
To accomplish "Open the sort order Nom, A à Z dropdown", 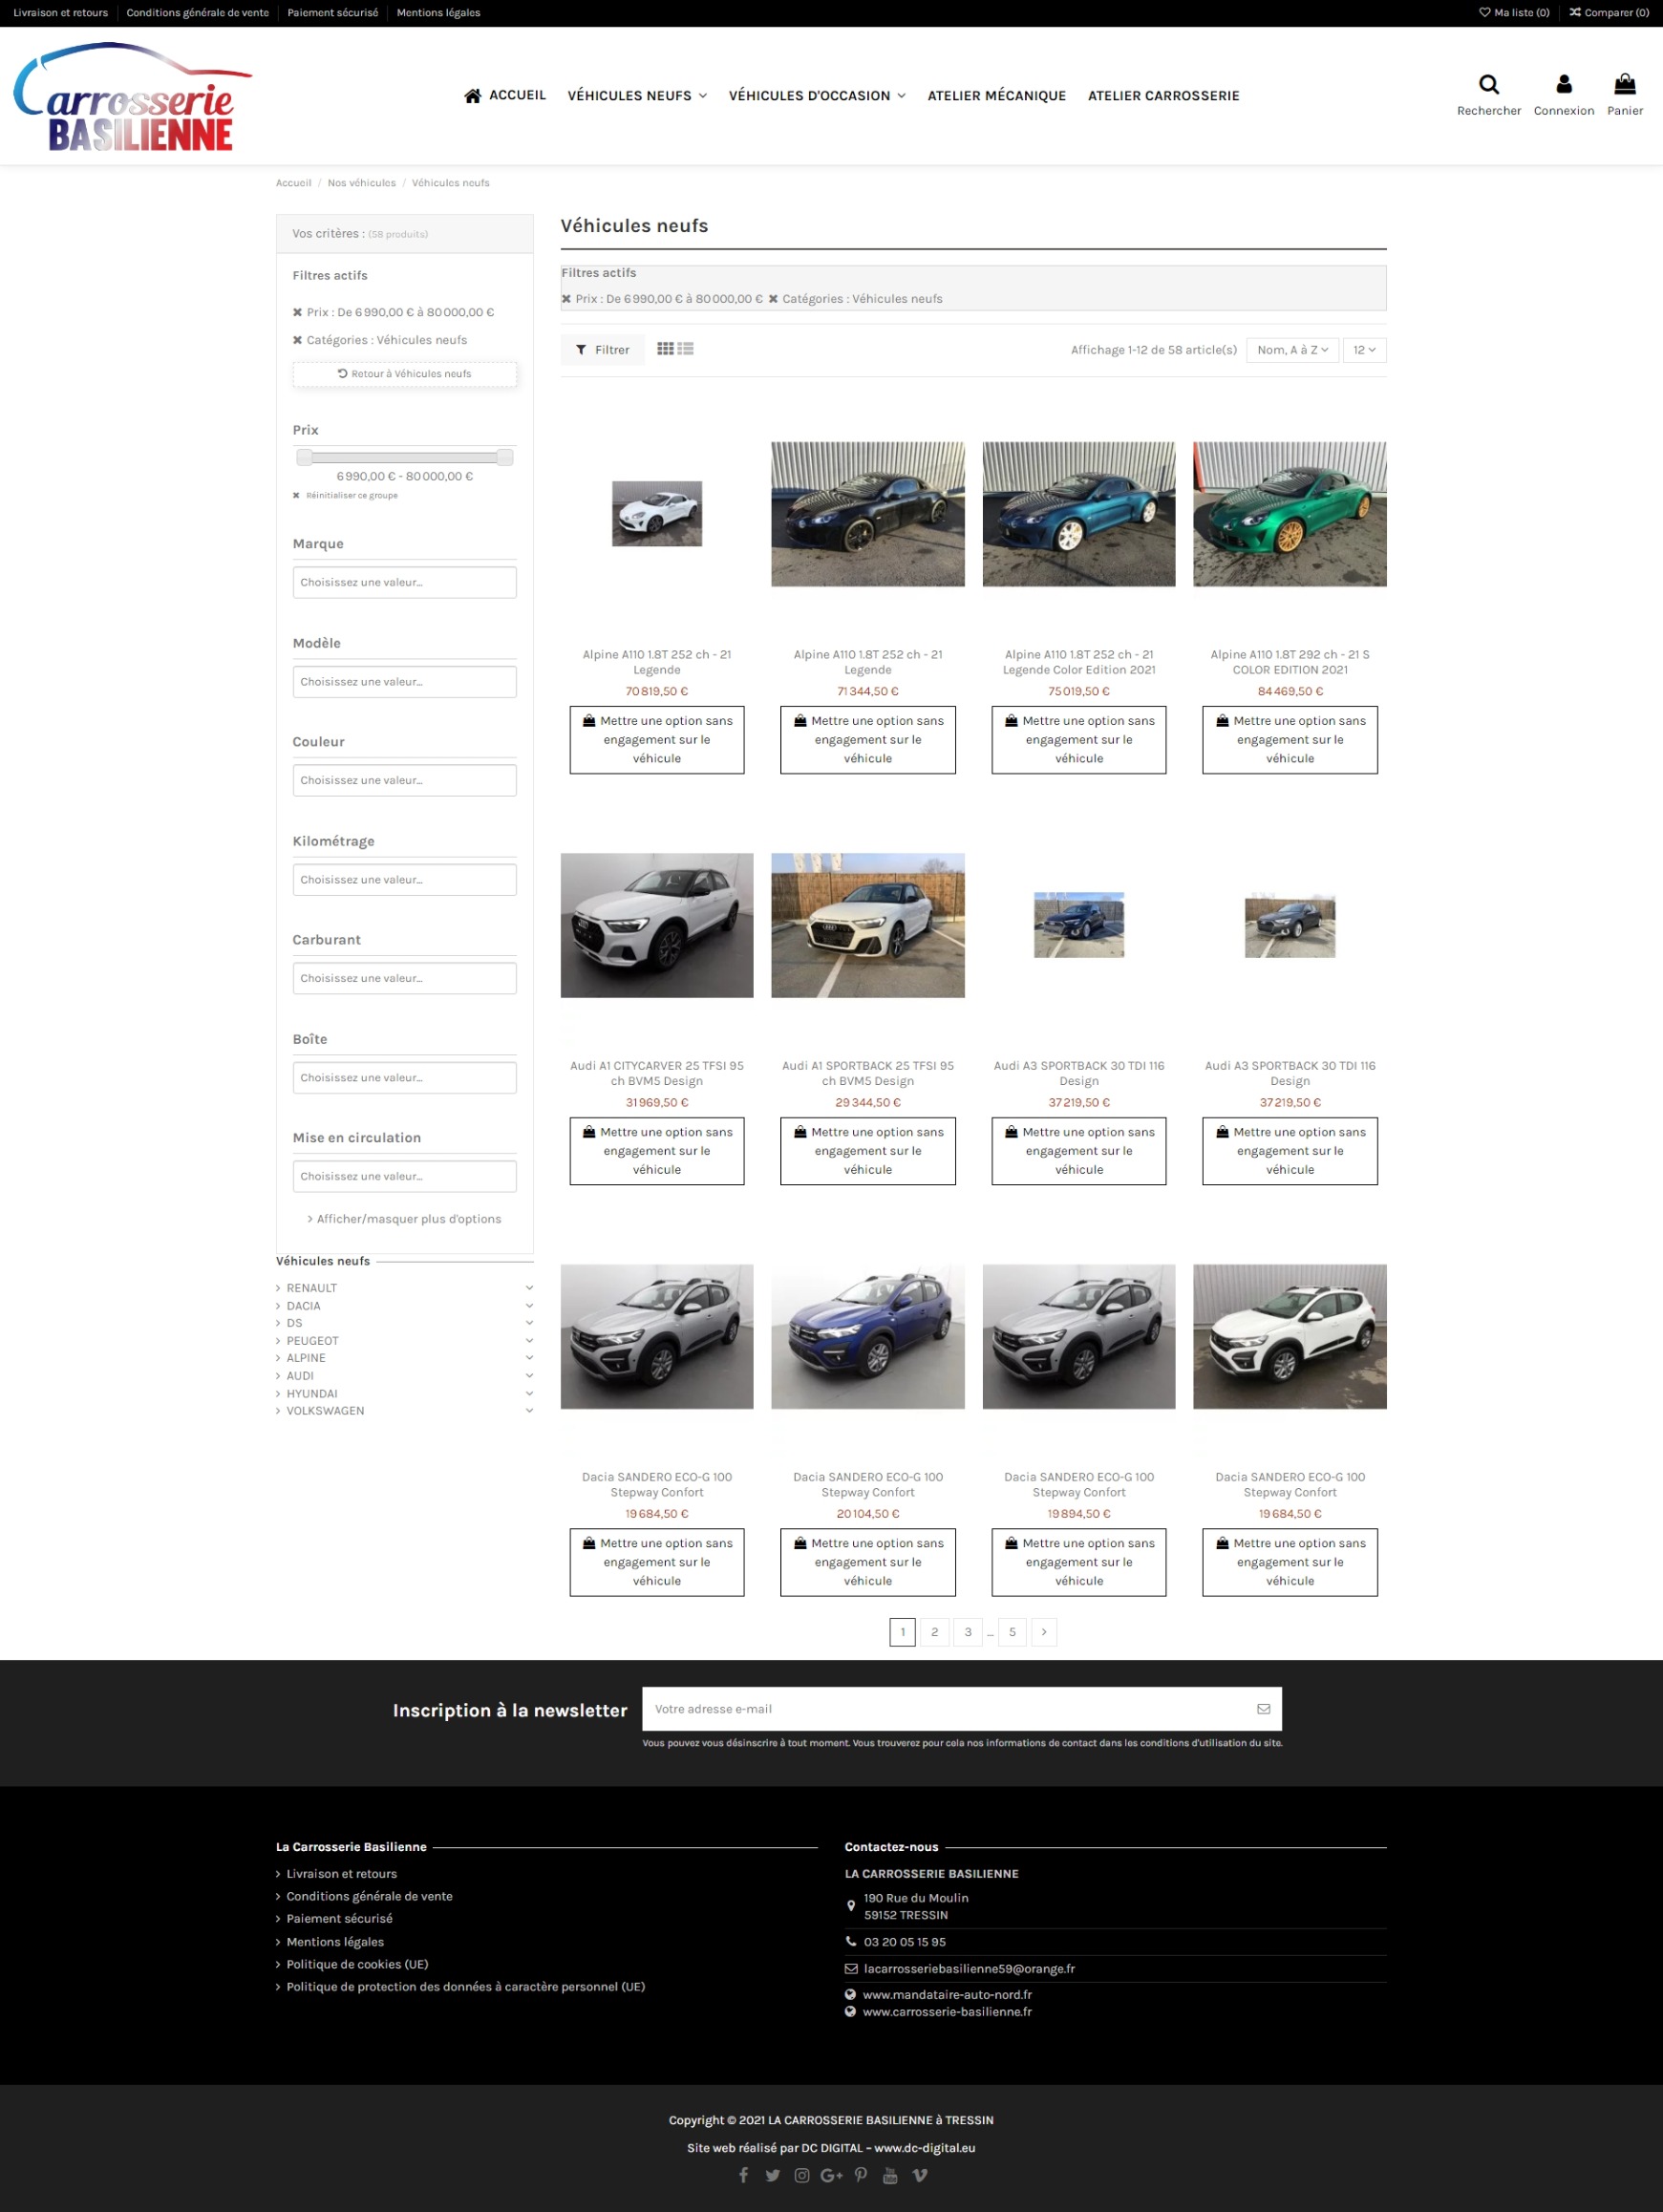I will pos(1292,350).
